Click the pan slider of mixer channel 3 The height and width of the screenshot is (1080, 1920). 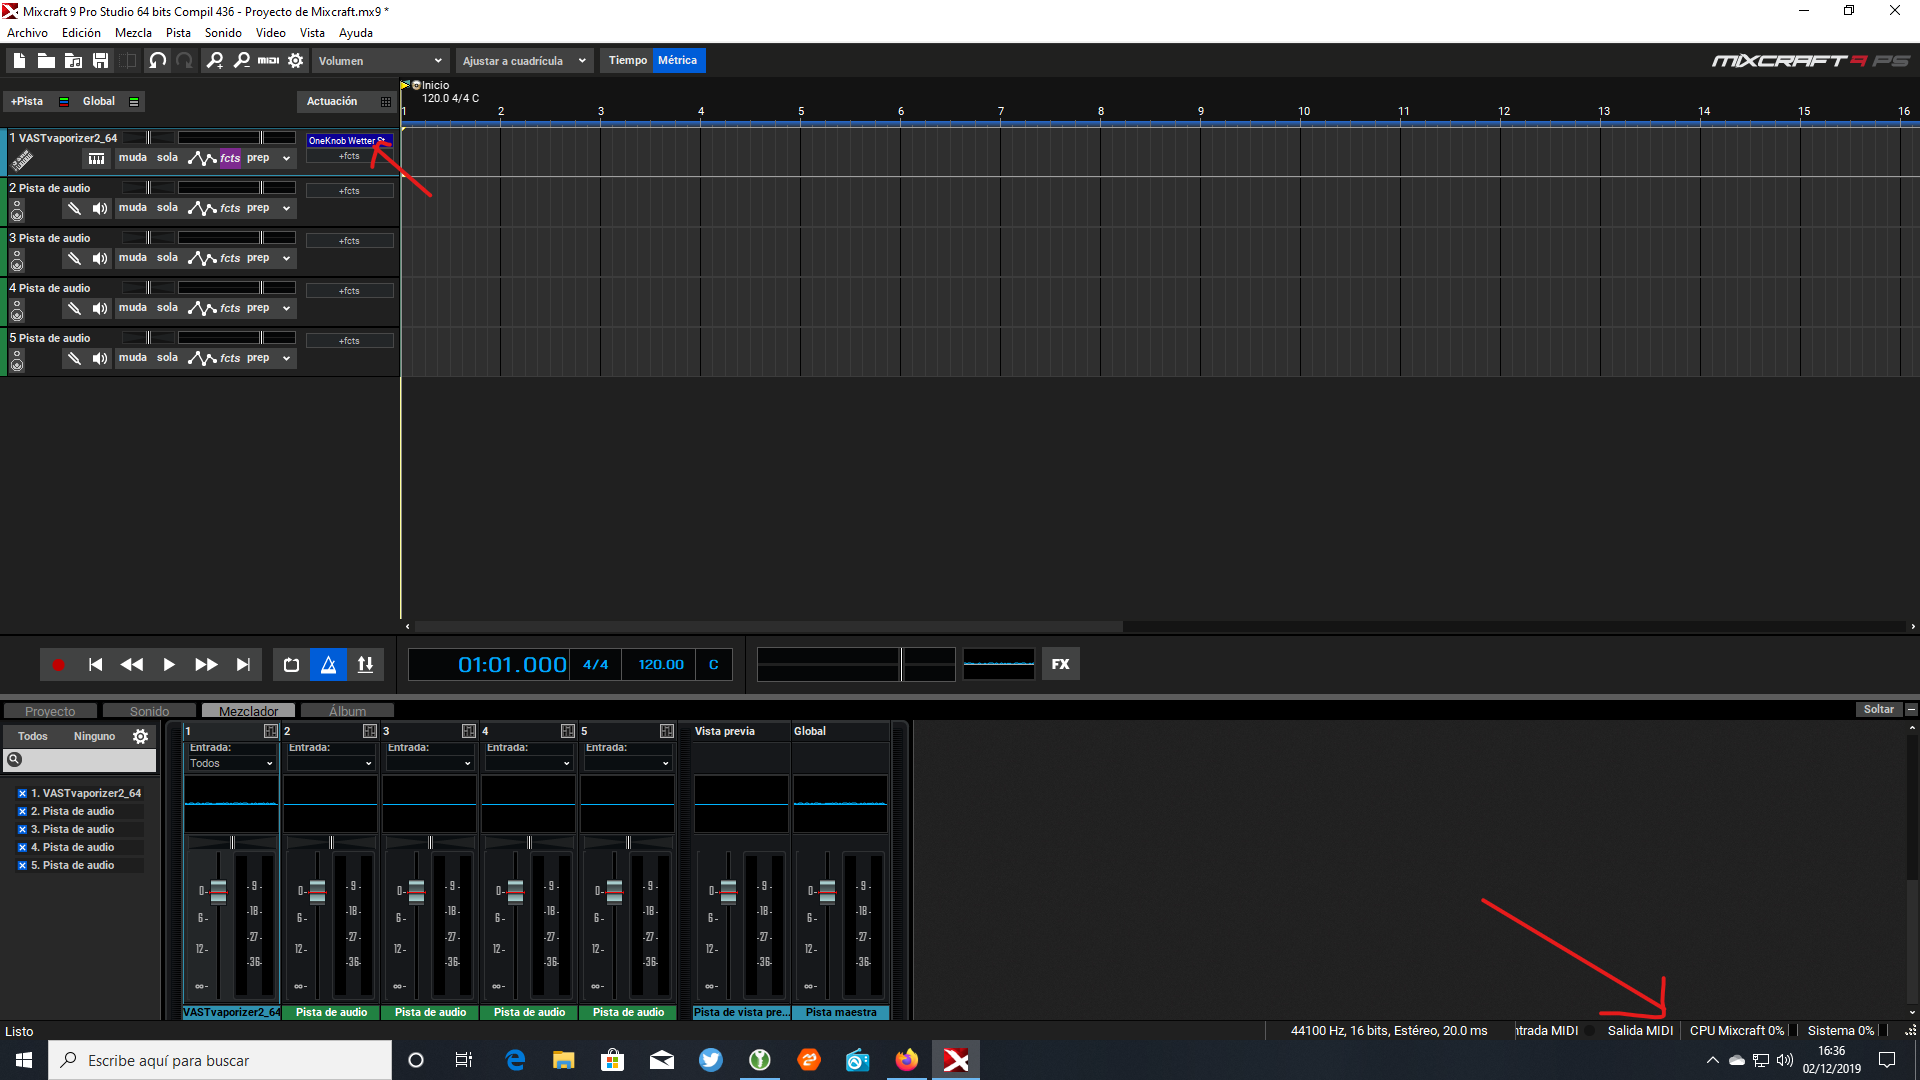pyautogui.click(x=430, y=843)
